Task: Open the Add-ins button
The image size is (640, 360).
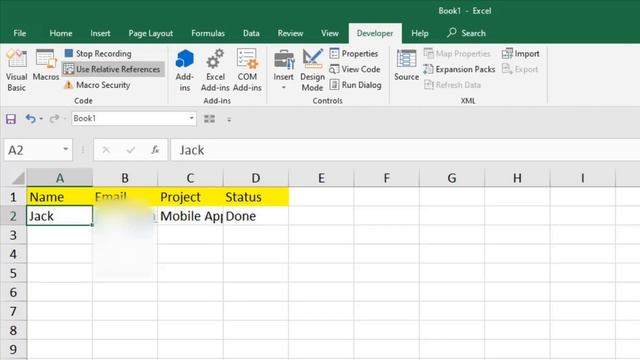Action: tap(184, 70)
